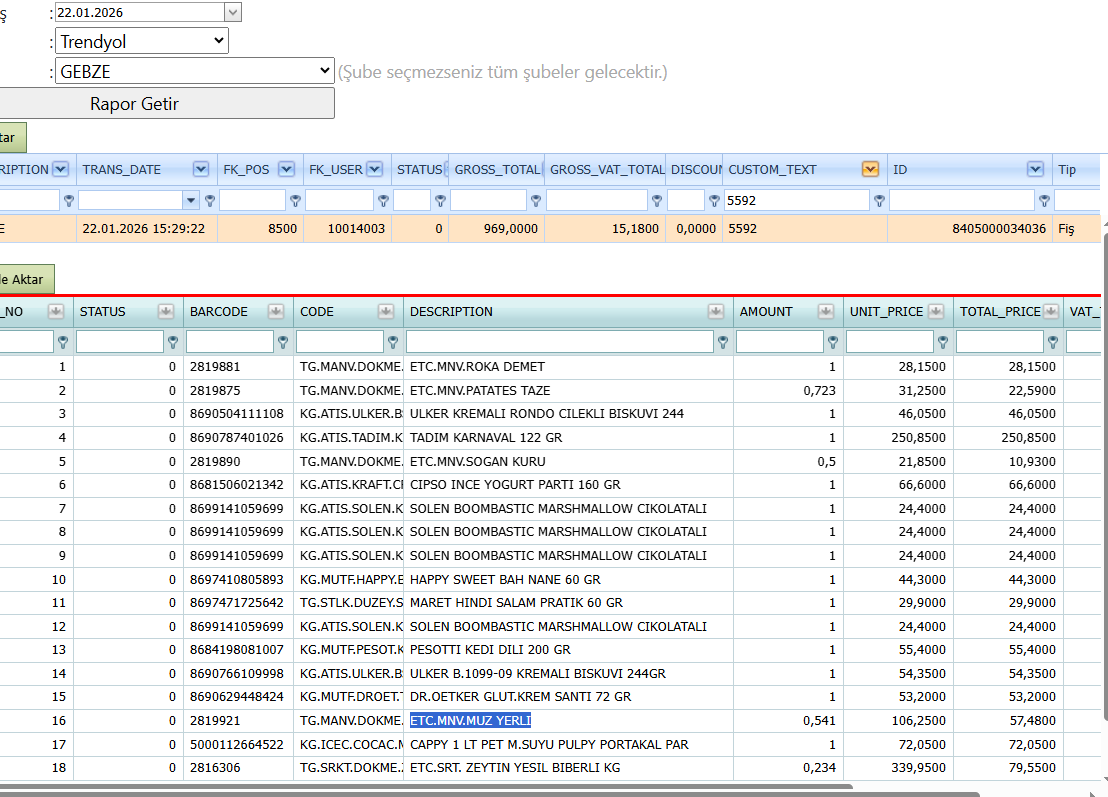Select row HAPPY SWEET BAH NANE 60 GR

[x=550, y=579]
